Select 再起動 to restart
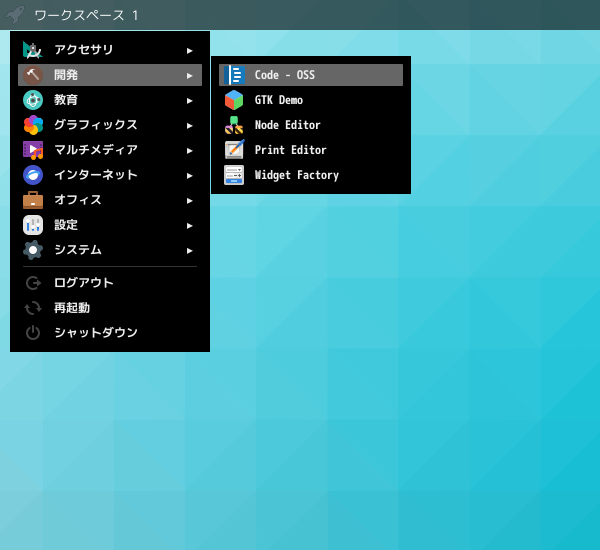Image resolution: width=600 pixels, height=550 pixels. 72,308
